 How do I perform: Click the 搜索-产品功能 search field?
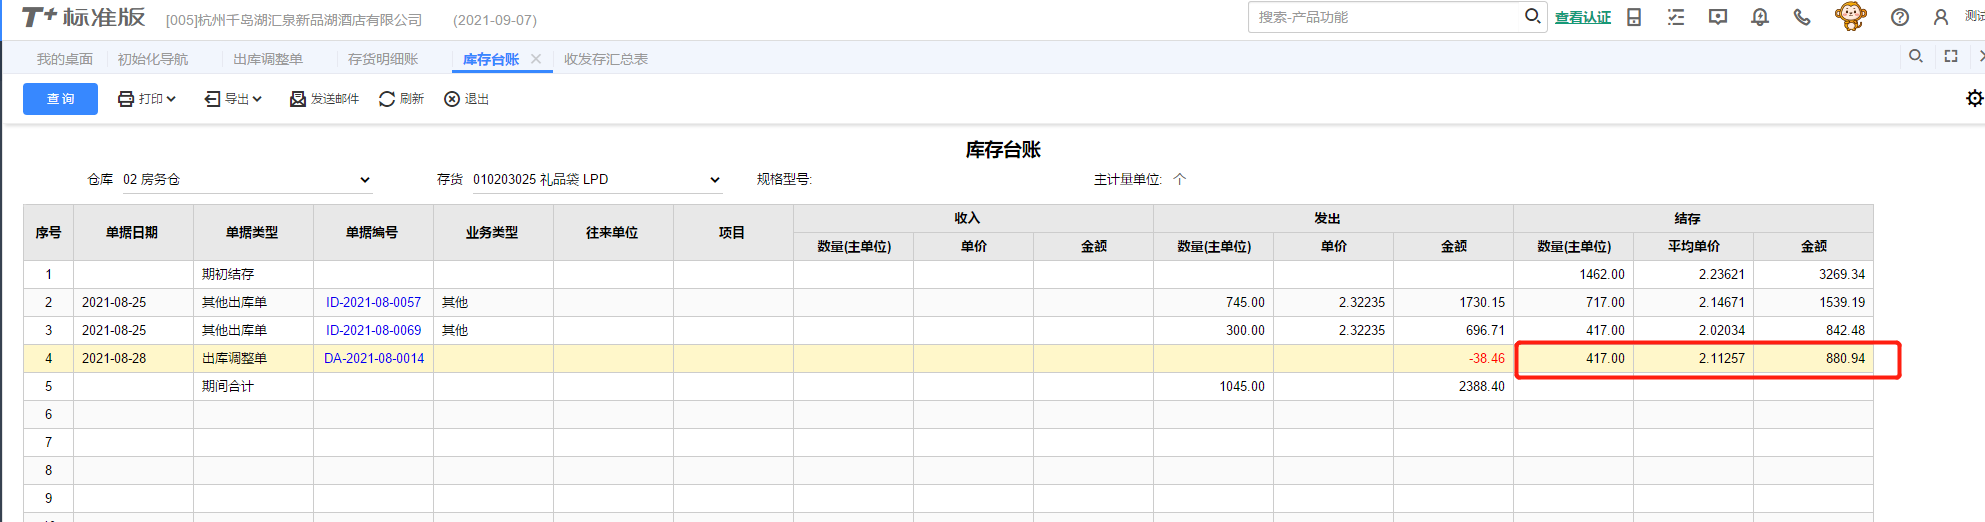click(1387, 17)
